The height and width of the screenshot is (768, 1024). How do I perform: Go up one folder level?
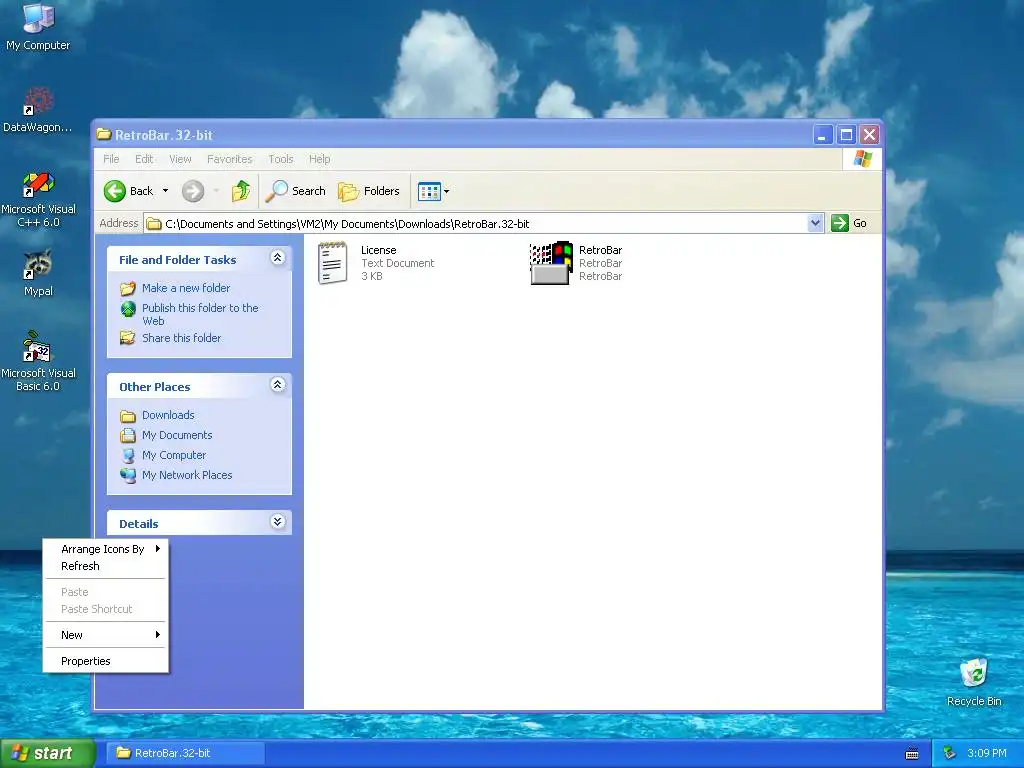click(240, 191)
